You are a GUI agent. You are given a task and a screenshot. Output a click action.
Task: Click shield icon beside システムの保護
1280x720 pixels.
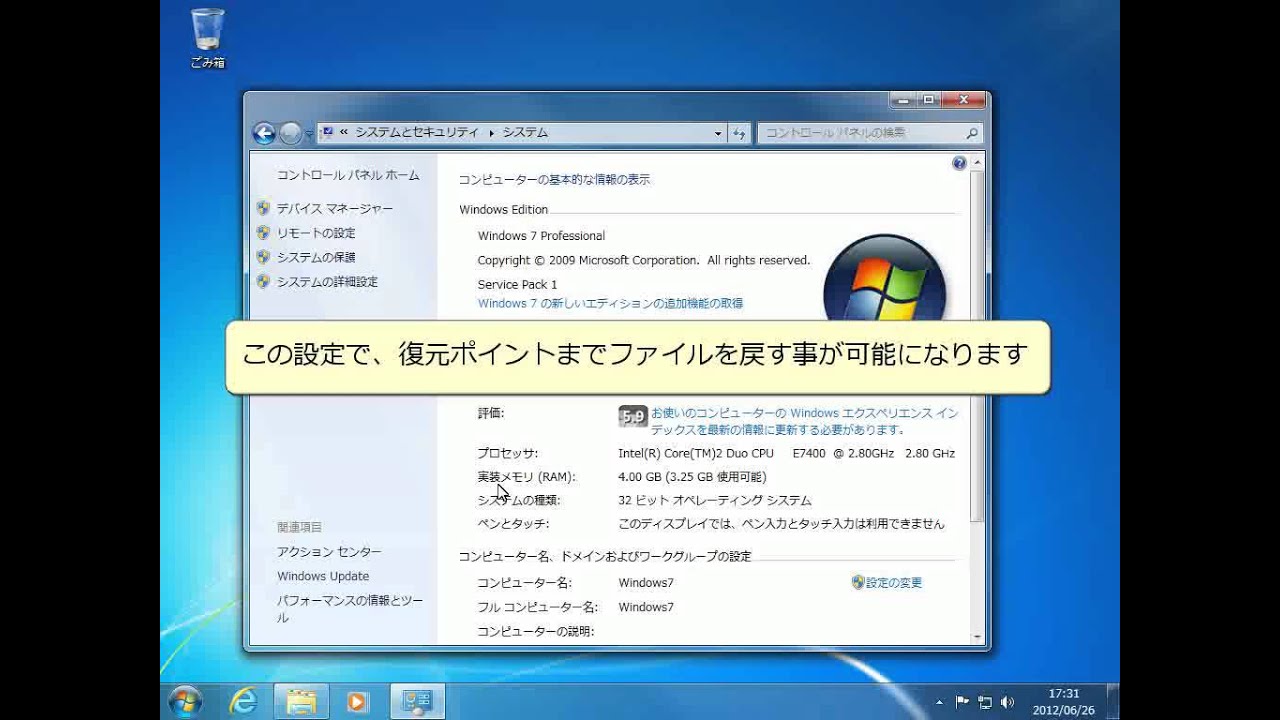click(263, 257)
